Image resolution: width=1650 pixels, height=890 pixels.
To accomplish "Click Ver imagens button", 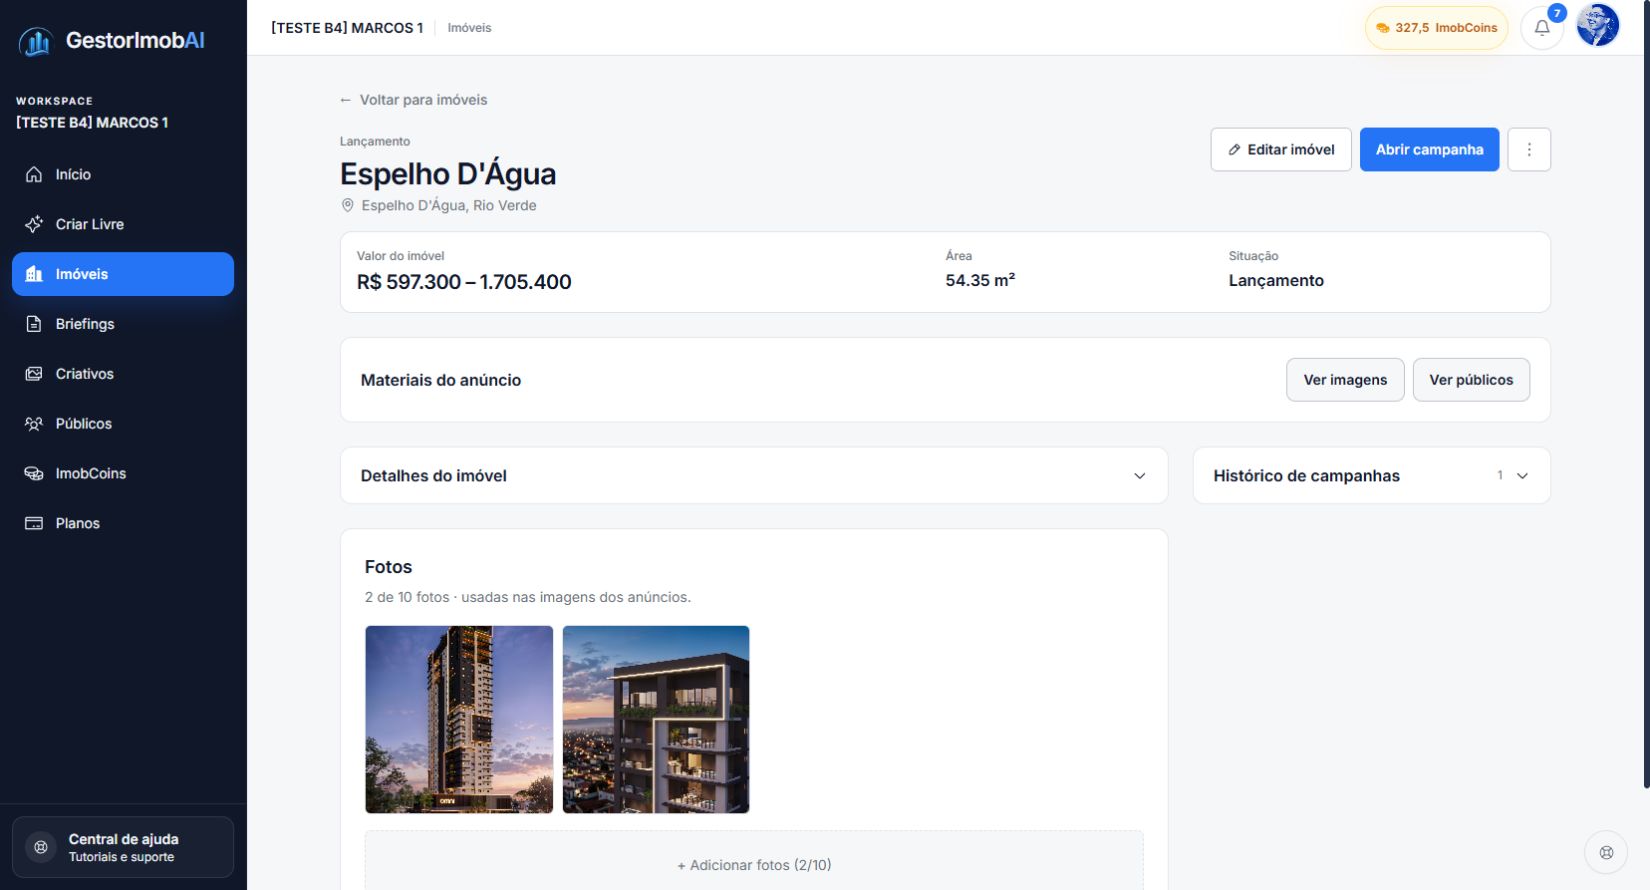I will (1345, 380).
